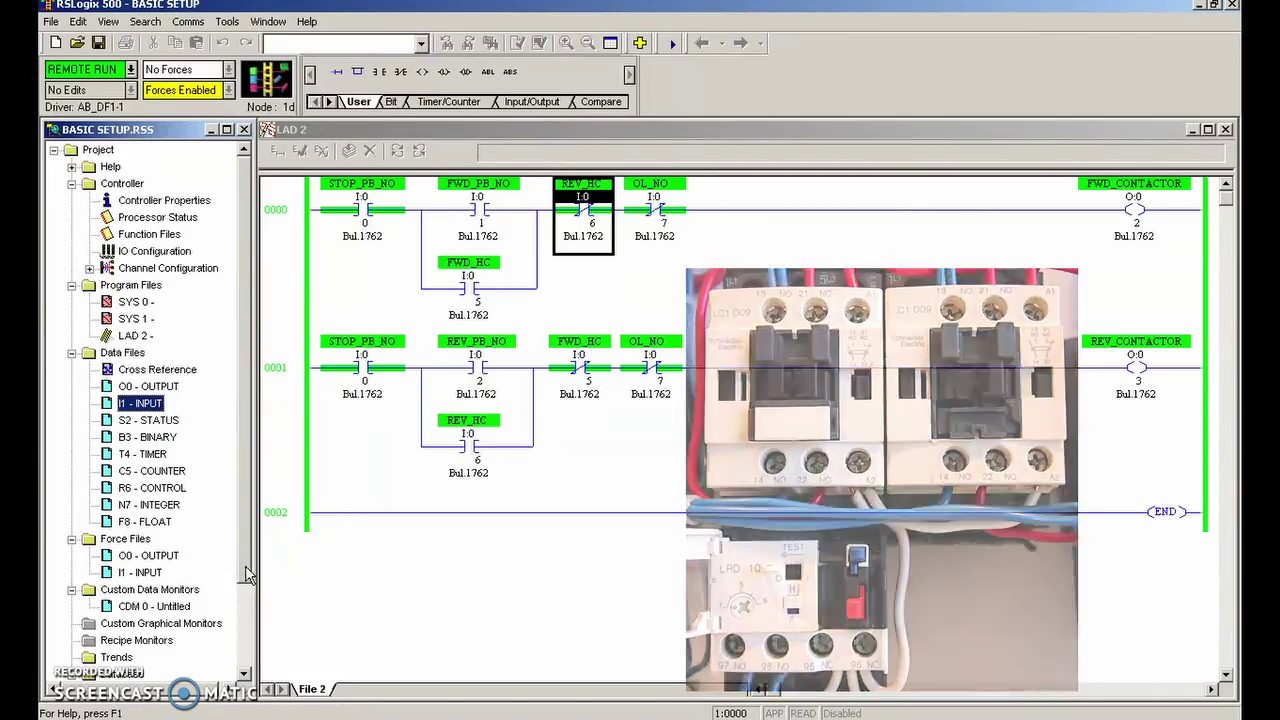Insert output unlatch OTU coil icon
1280x720 pixels.
tap(466, 72)
